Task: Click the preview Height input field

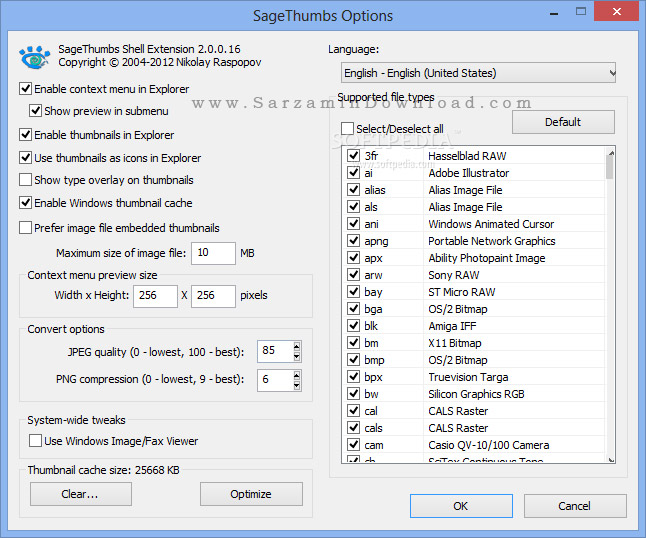Action: [x=213, y=296]
